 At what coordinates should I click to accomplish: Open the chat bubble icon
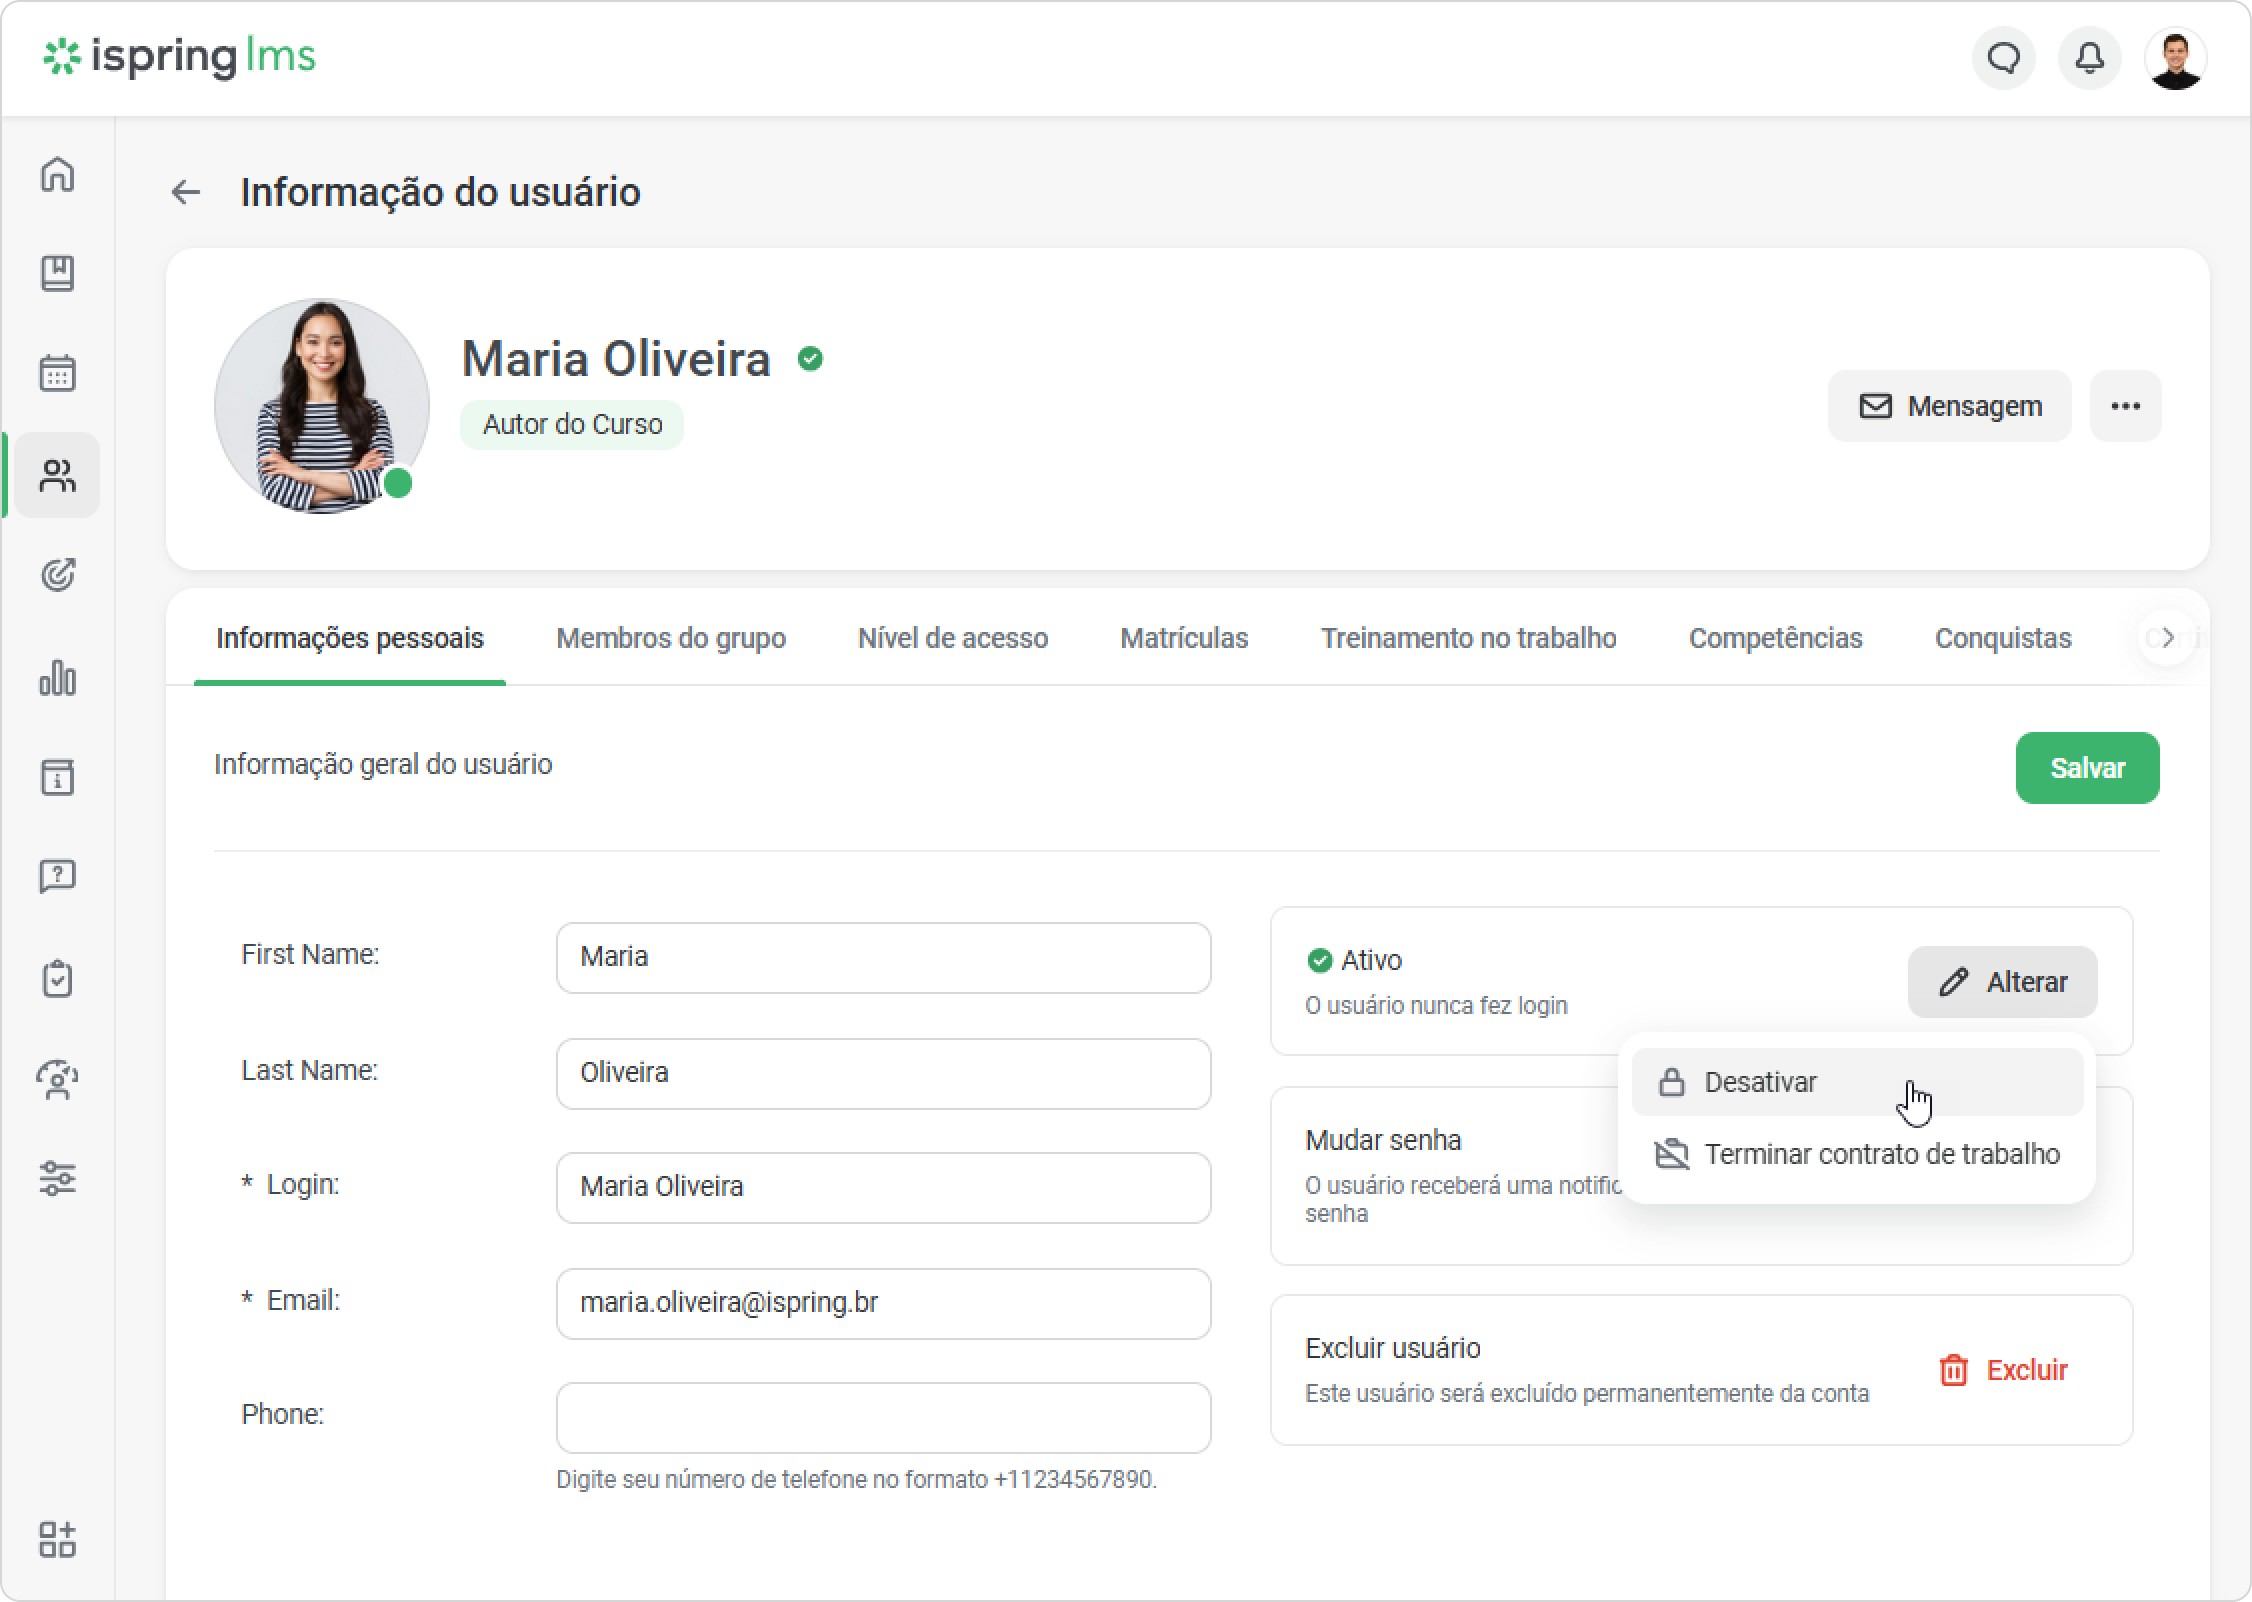pyautogui.click(x=2003, y=59)
